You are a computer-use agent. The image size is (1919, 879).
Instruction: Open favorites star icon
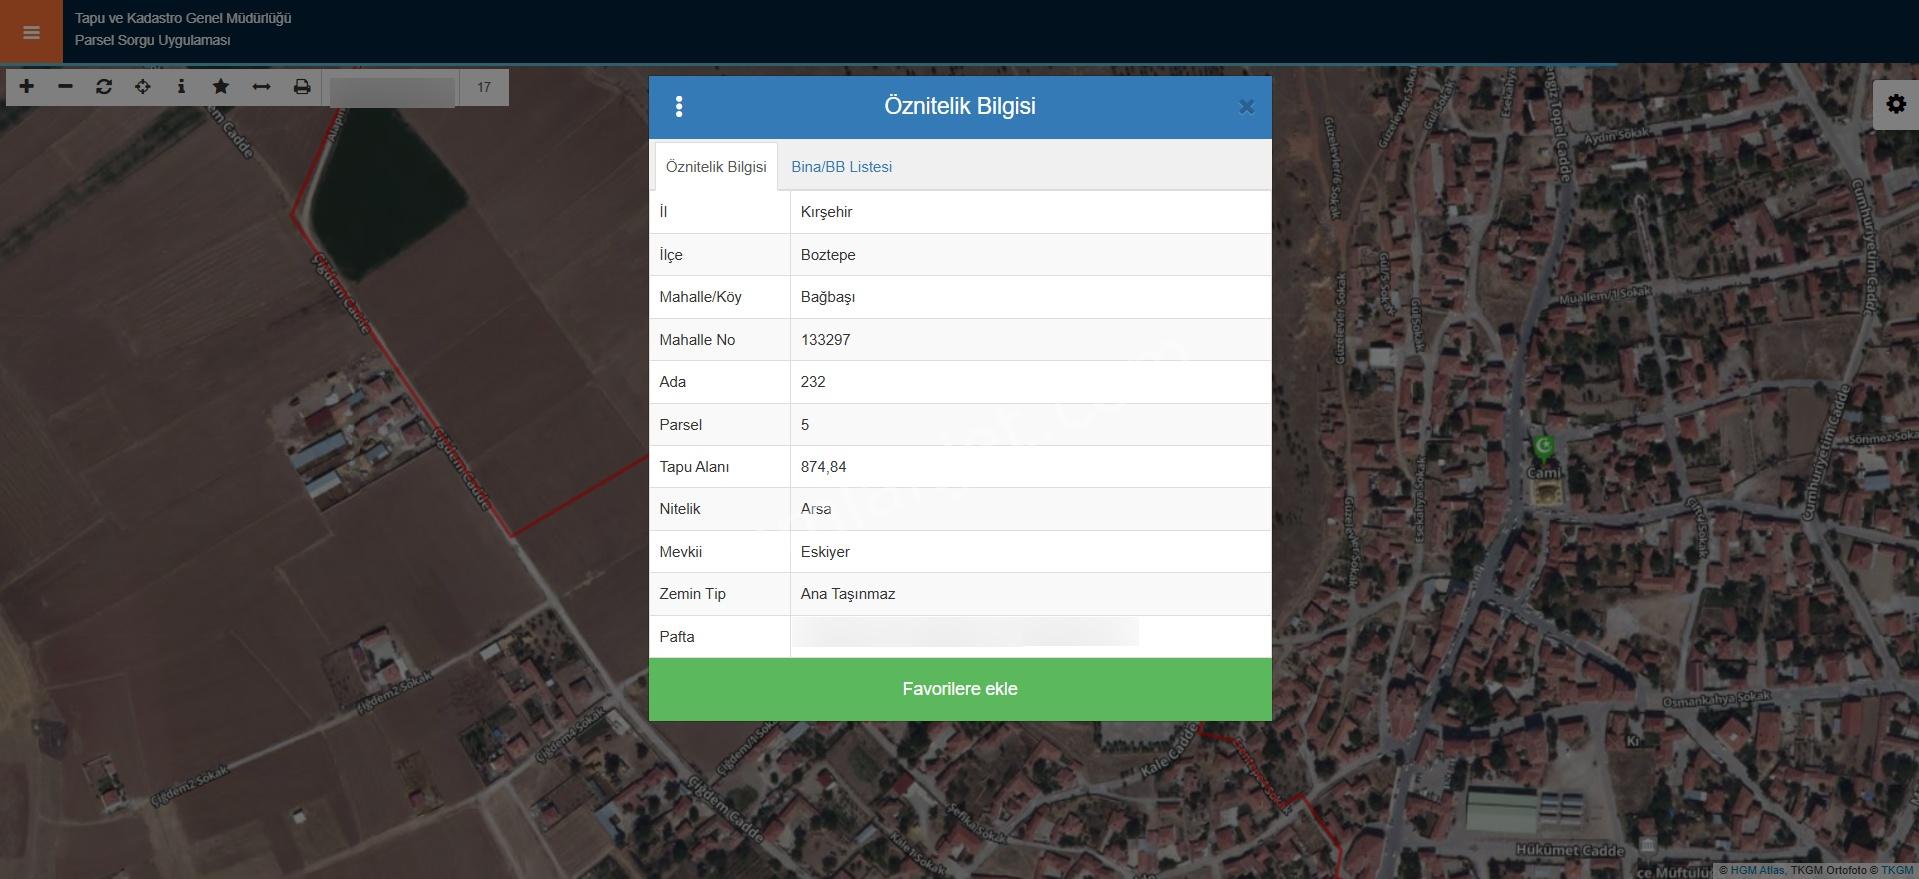point(221,87)
